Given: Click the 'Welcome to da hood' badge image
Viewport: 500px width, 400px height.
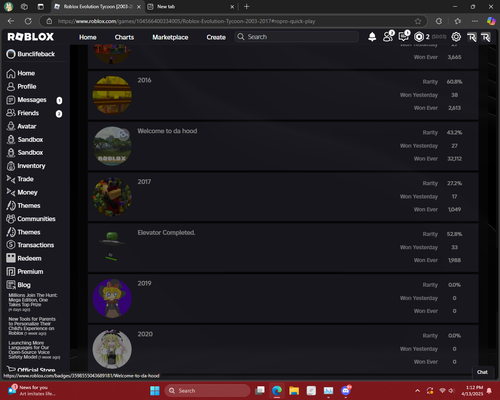Looking at the screenshot, I should (112, 146).
